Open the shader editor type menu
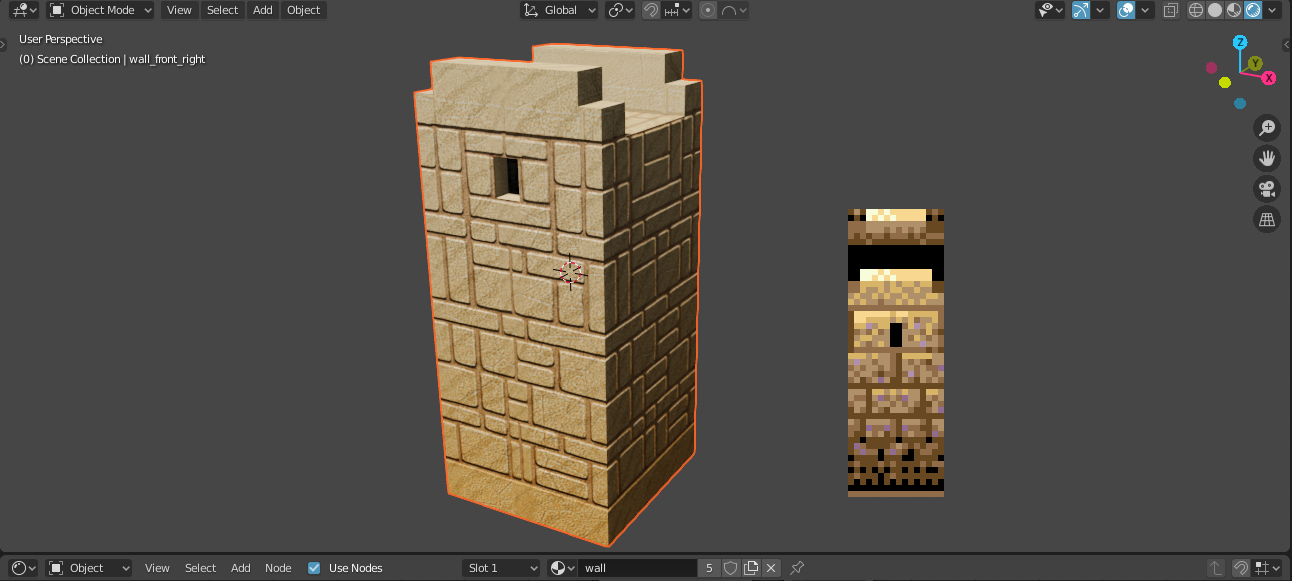The image size is (1292, 581). 24,568
